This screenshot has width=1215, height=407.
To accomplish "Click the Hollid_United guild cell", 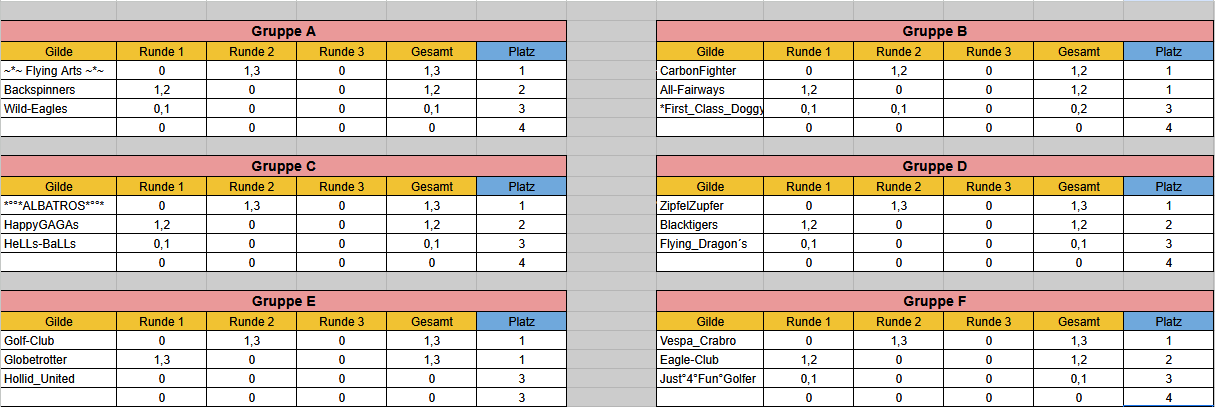I will (x=58, y=378).
